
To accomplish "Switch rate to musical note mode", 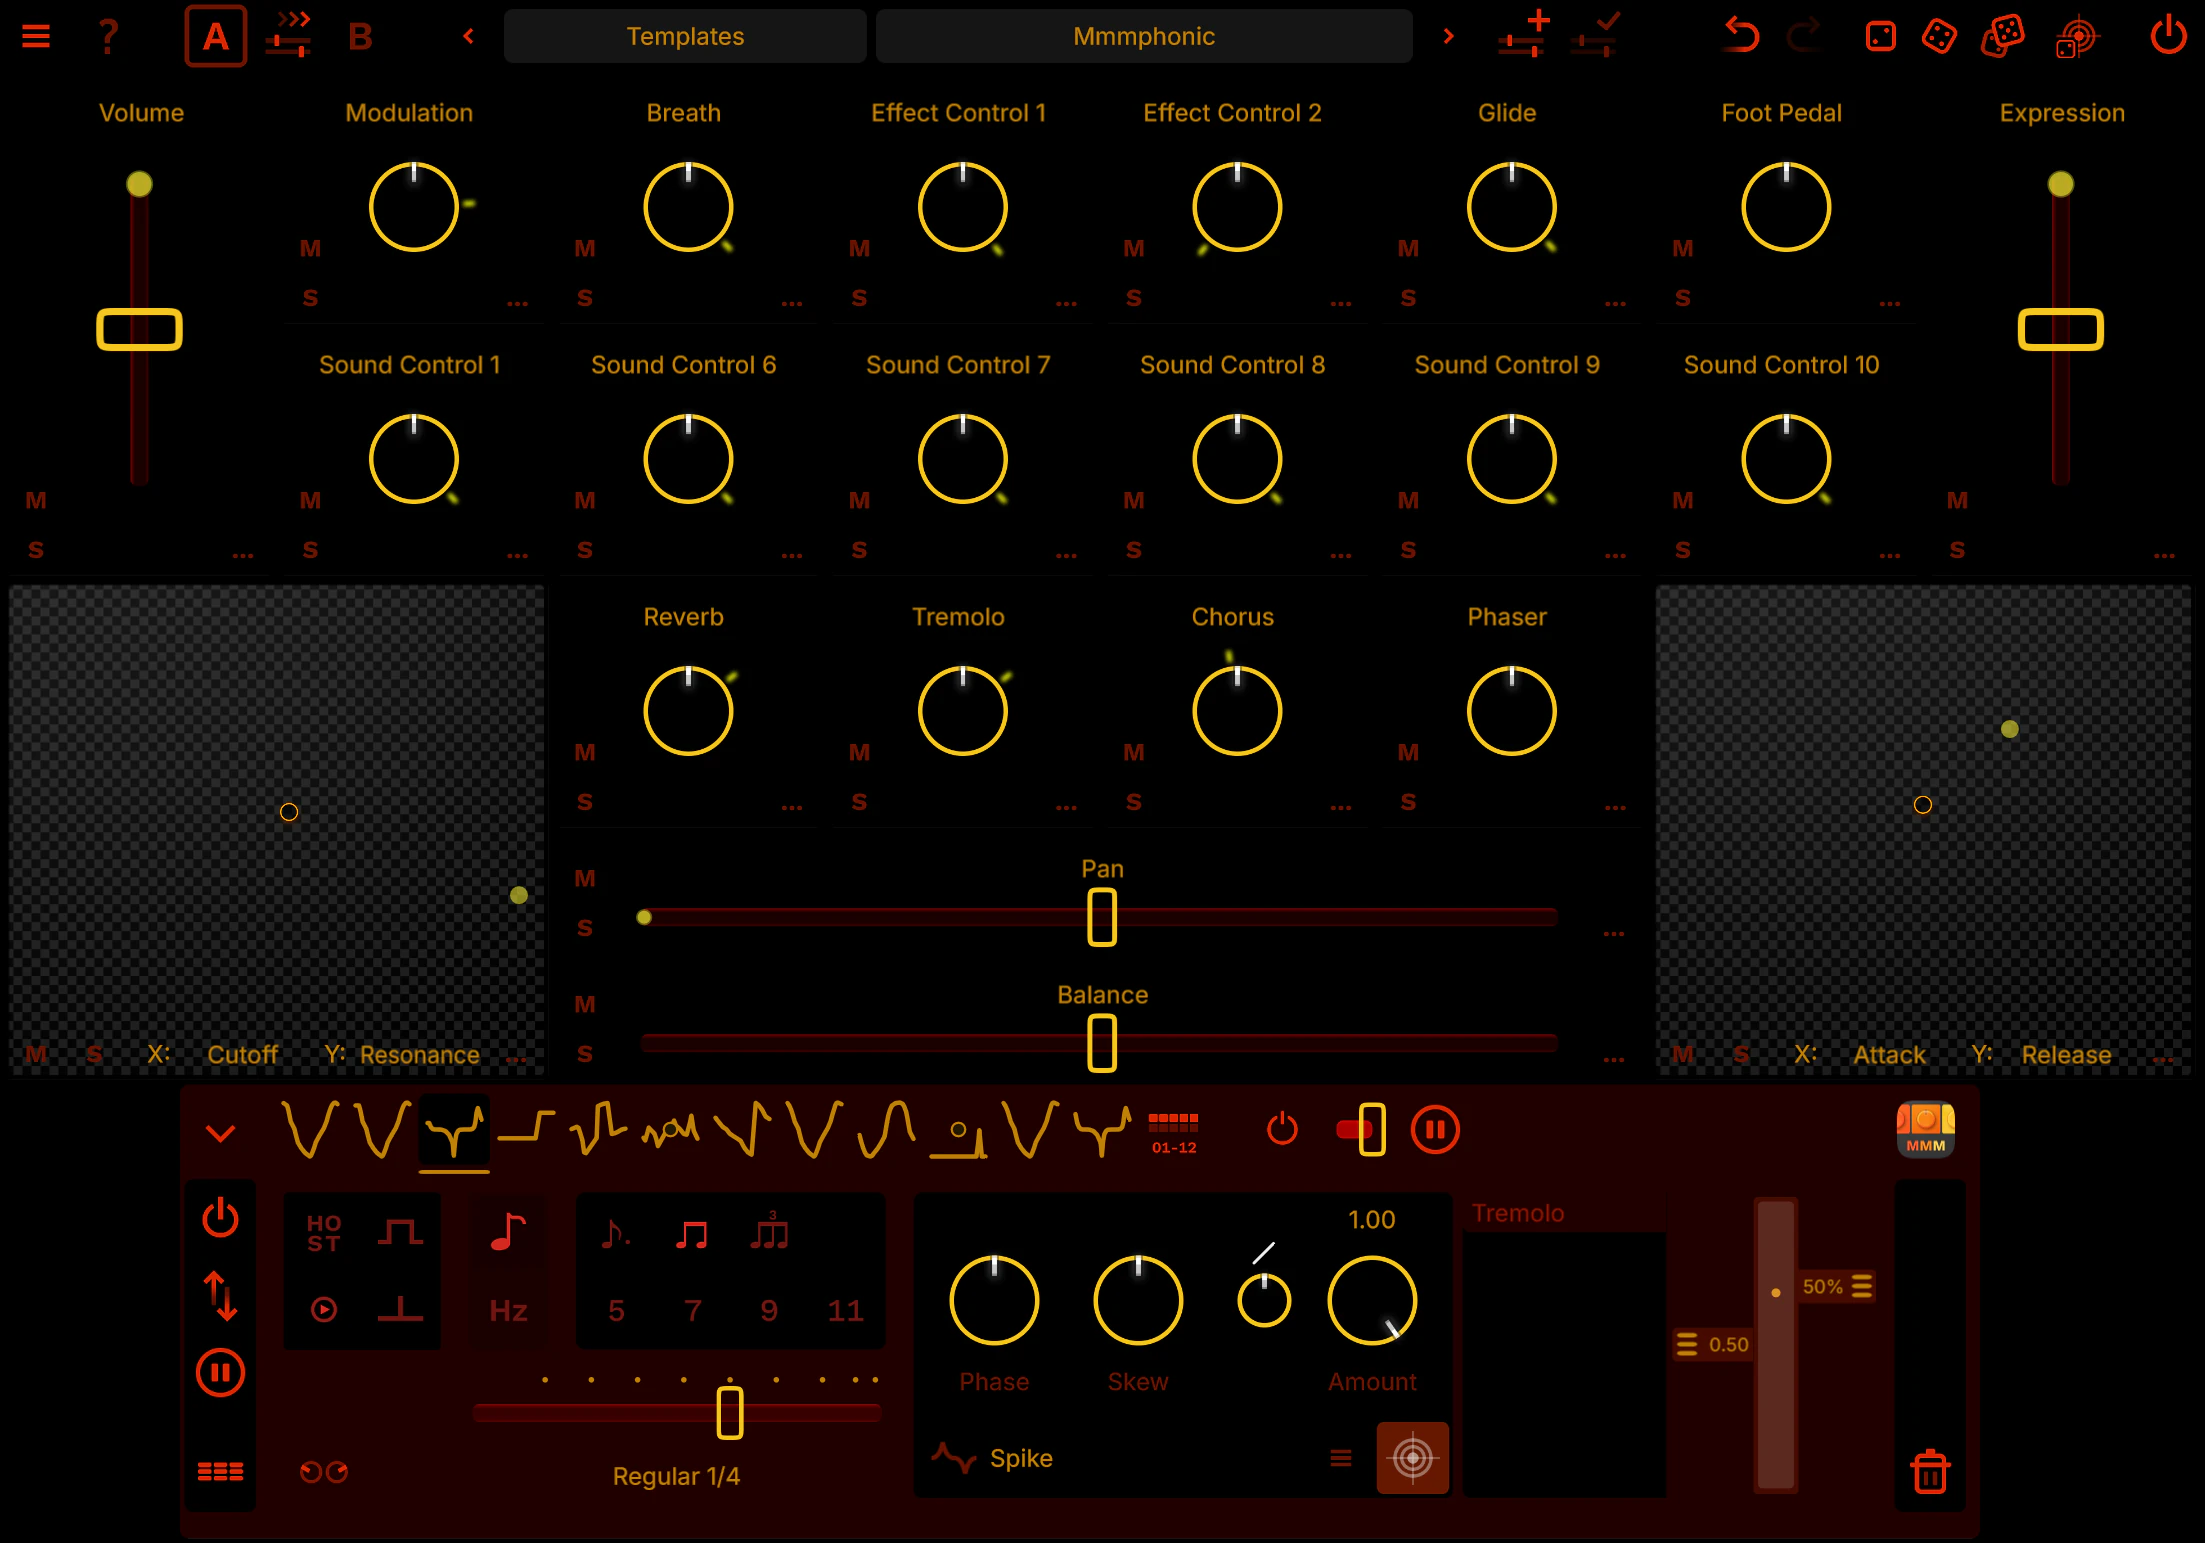I will tap(508, 1231).
